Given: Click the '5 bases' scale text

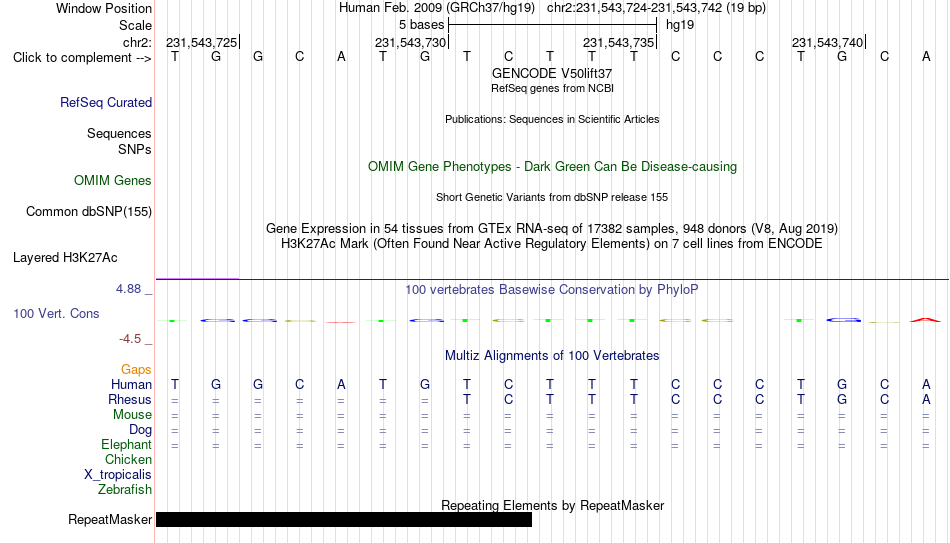Looking at the screenshot, I should pos(422,25).
